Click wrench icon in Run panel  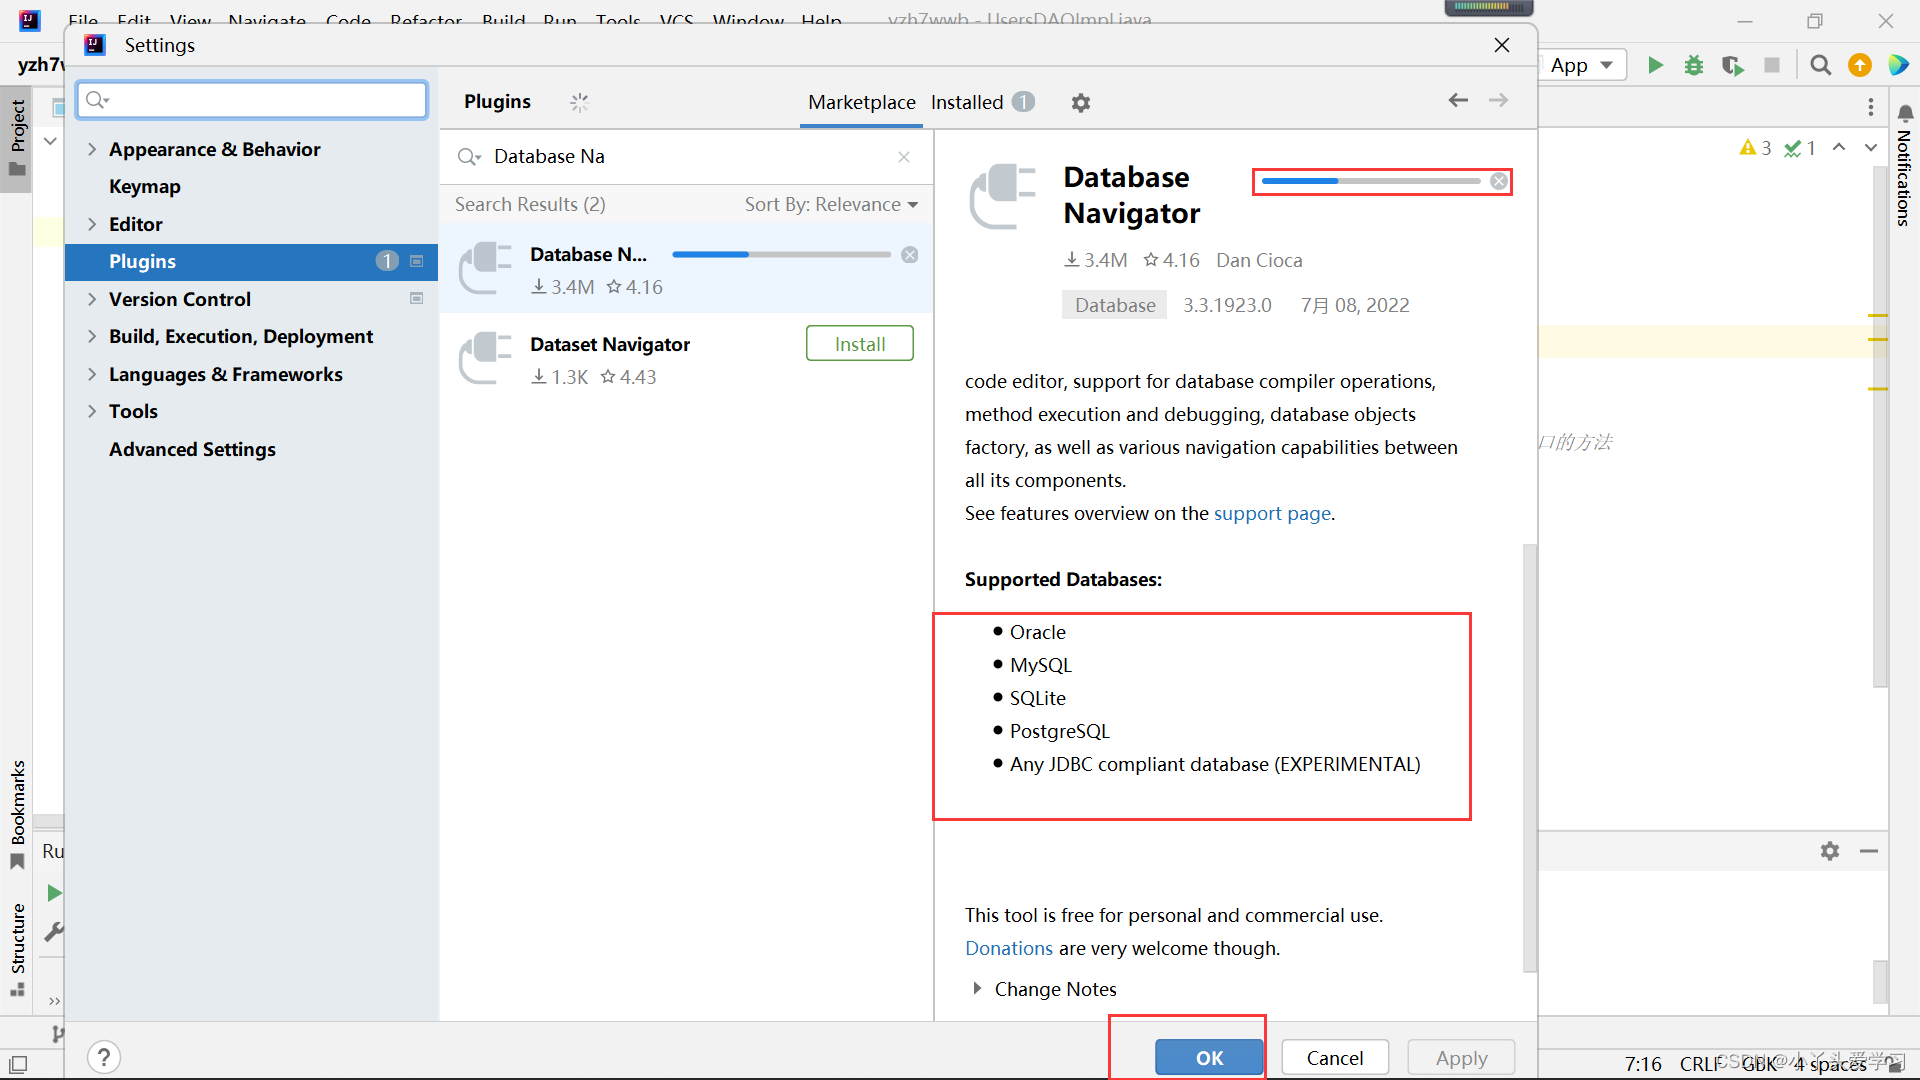pos(54,932)
